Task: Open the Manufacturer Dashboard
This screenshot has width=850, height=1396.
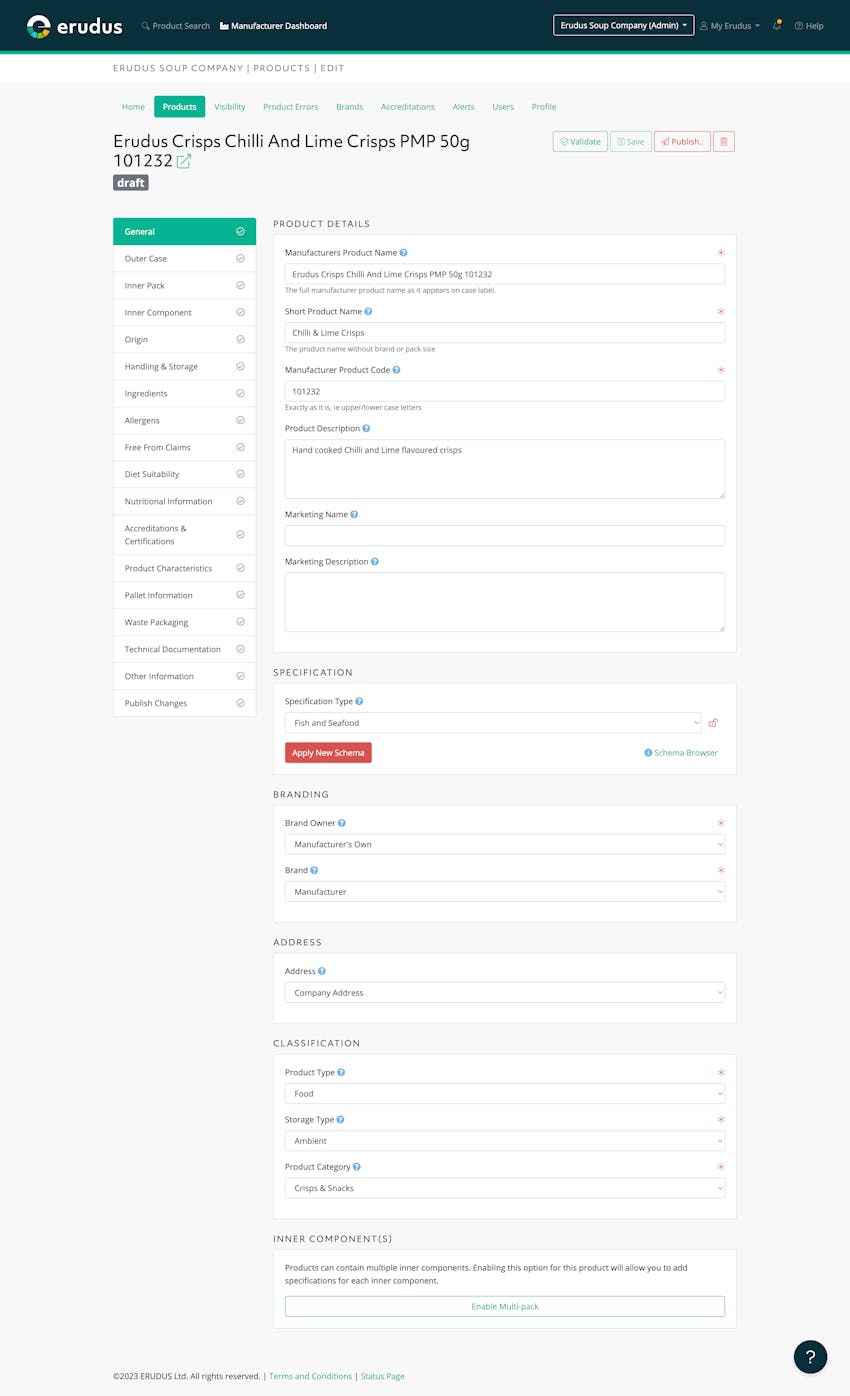Action: 273,26
